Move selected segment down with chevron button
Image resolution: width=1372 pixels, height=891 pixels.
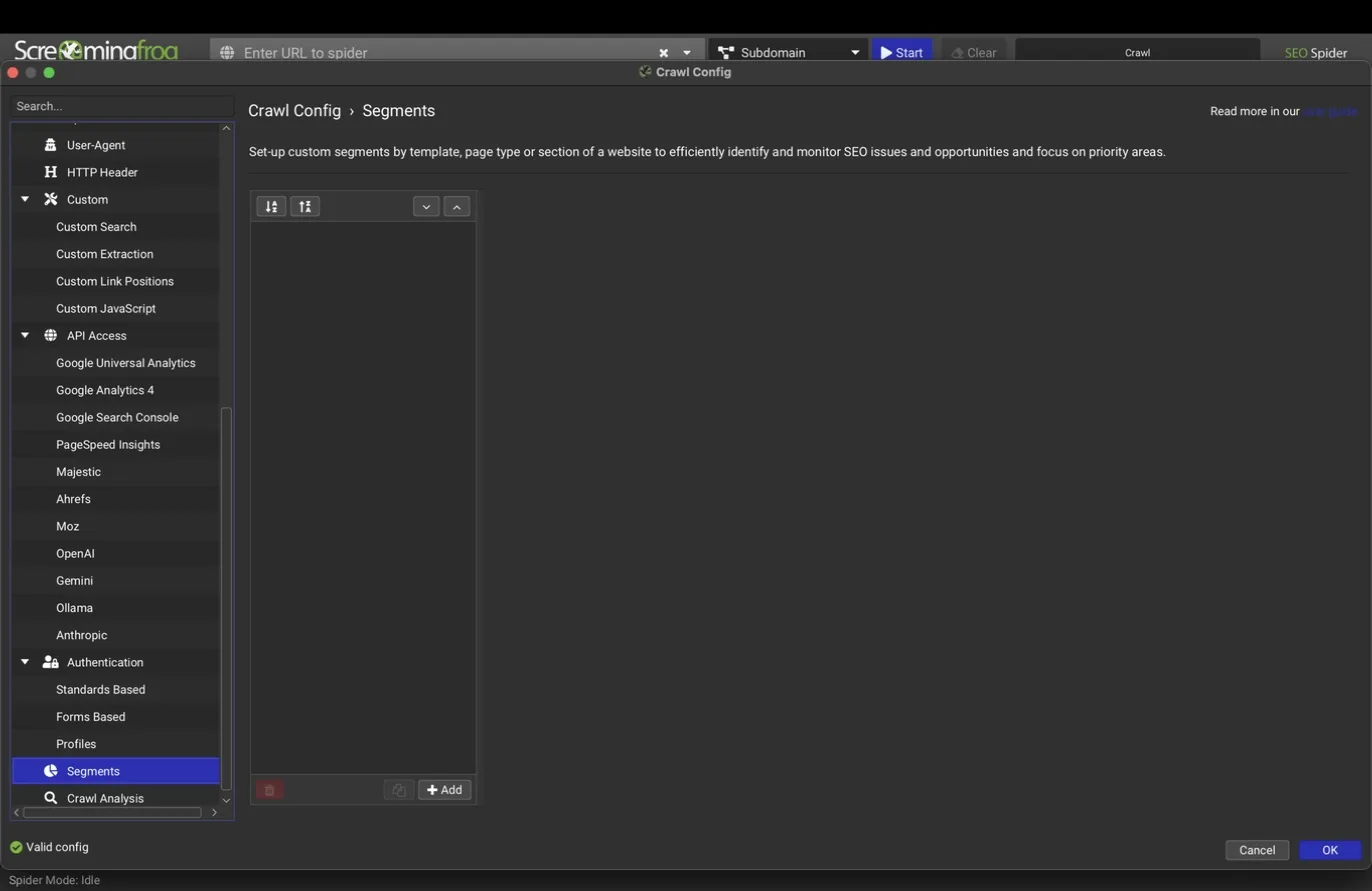coord(426,207)
